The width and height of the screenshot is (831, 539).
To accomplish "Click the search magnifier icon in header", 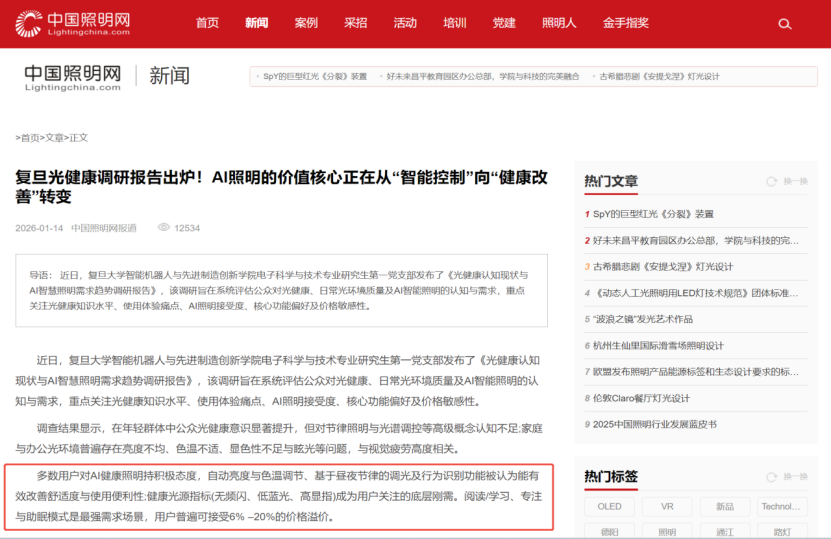I will (784, 24).
